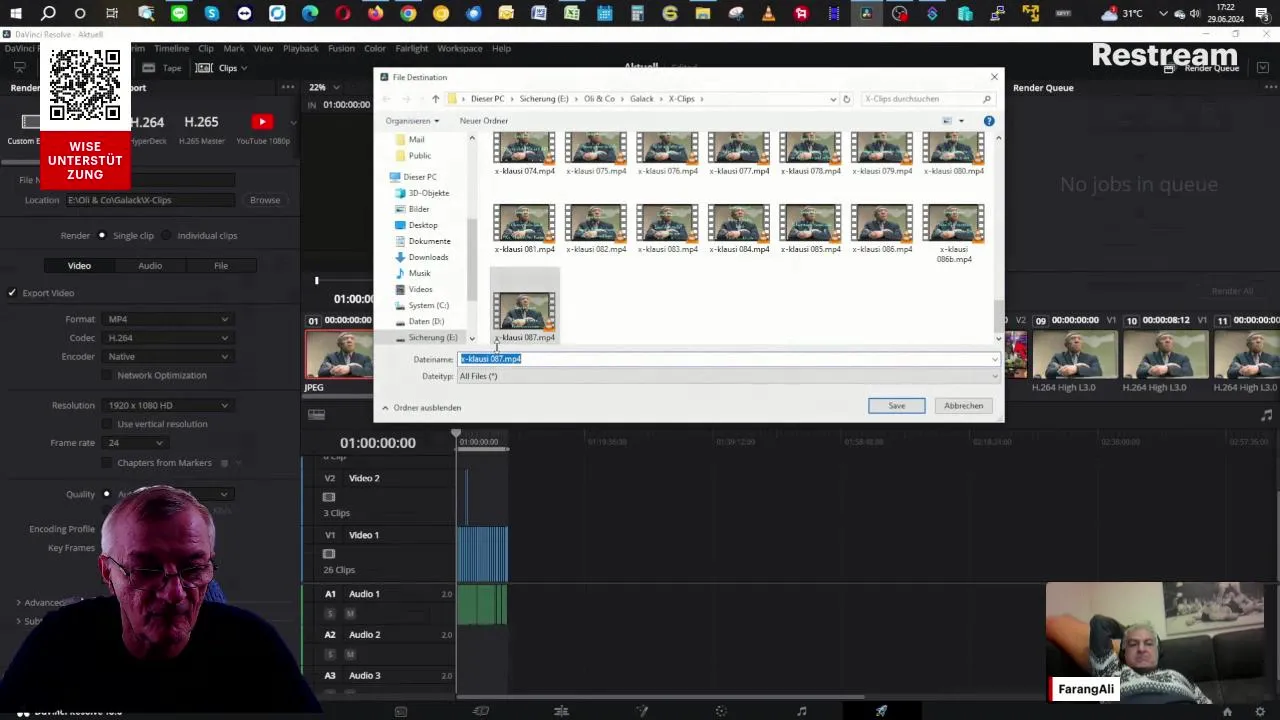Open the Organisieren dropdown menu

(412, 121)
